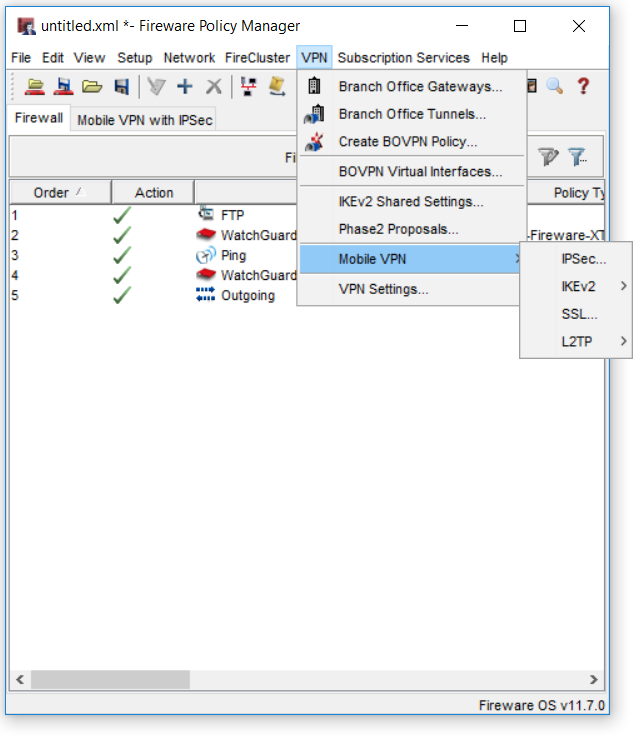Open VPN Settings menu entry
The height and width of the screenshot is (736, 642).
click(x=383, y=290)
